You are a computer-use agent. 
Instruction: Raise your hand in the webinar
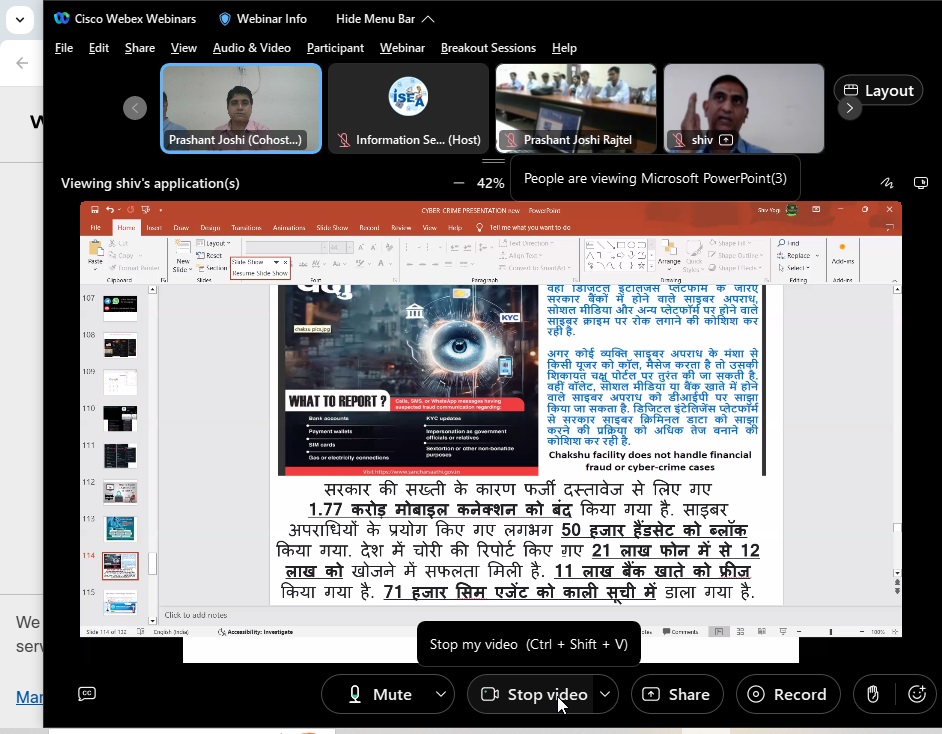(x=873, y=694)
